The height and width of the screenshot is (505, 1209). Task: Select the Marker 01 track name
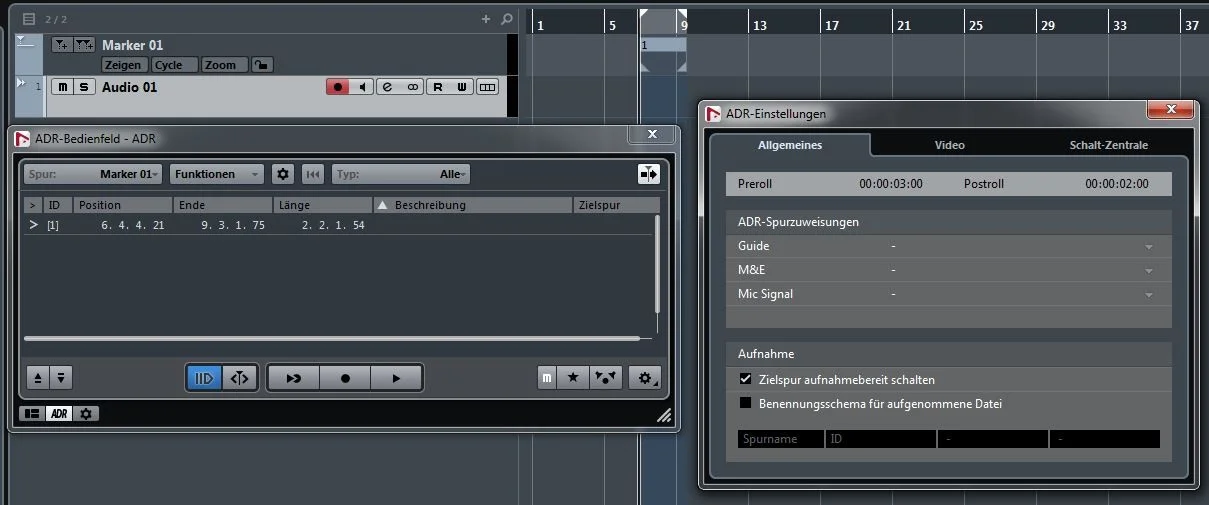tap(132, 45)
